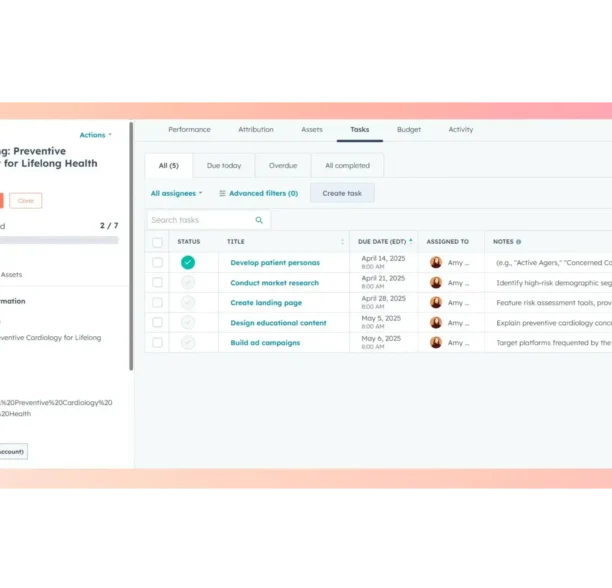
Task: Switch to the Attribution tab
Action: coord(256,130)
